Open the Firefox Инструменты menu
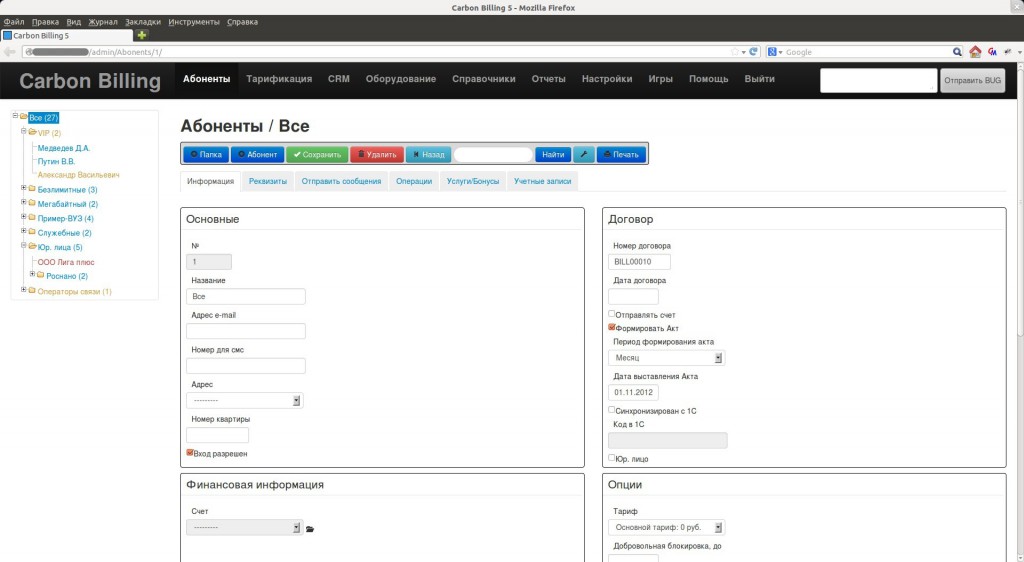The image size is (1024, 562). tap(194, 22)
